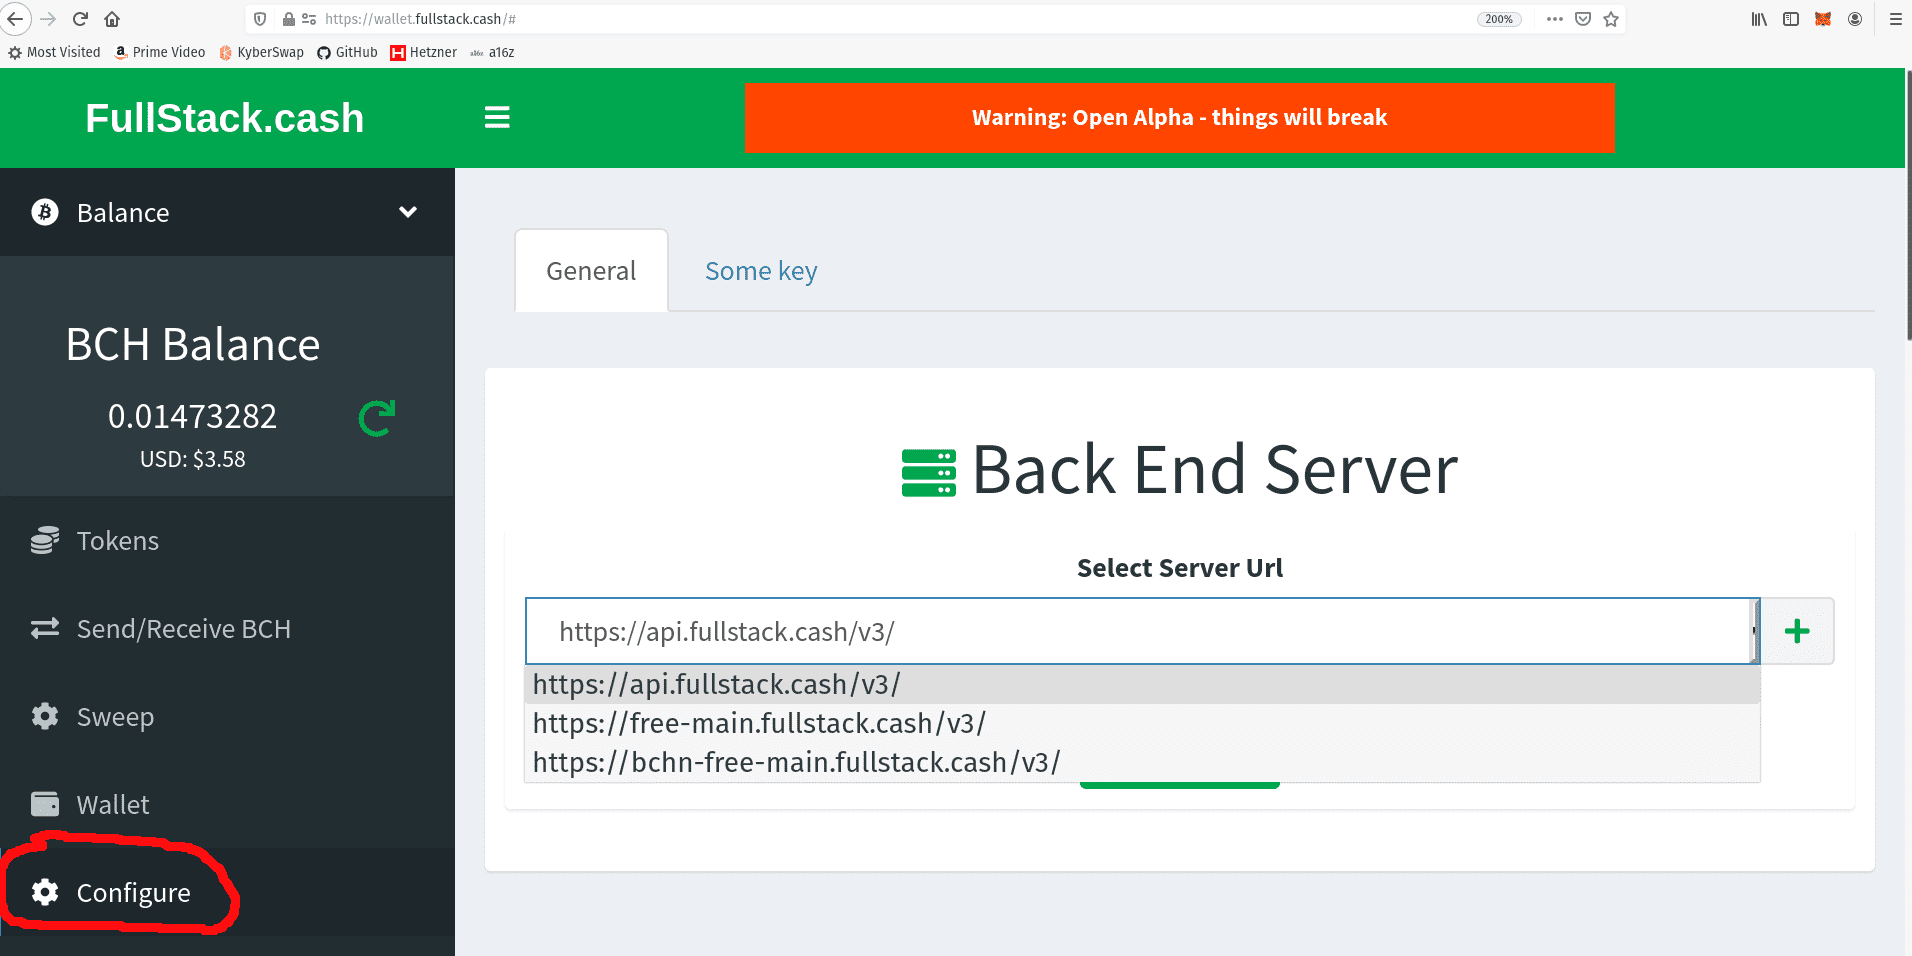Open the GitHub bookmark

point(347,52)
